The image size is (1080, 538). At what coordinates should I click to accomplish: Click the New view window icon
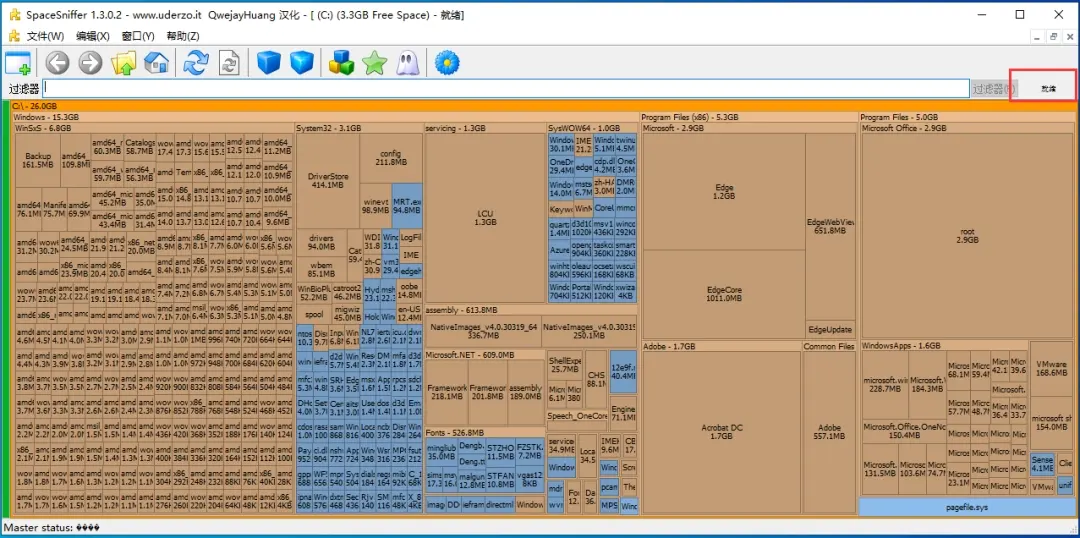[18, 63]
